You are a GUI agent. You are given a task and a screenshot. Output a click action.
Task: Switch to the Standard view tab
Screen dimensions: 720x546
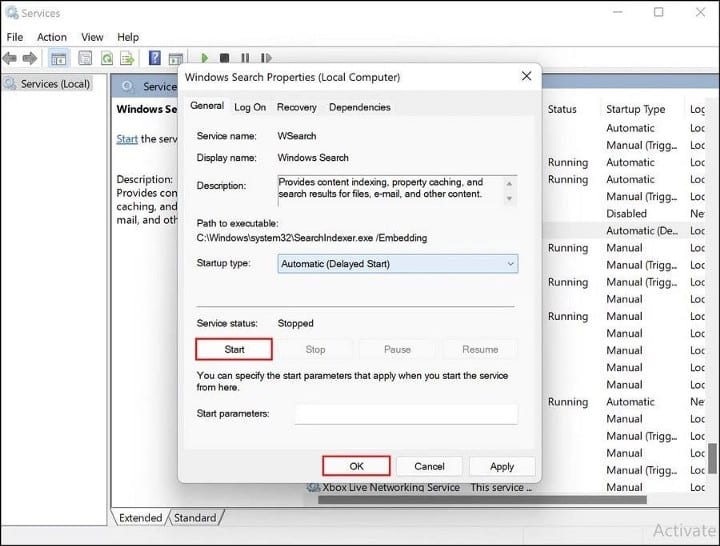(195, 518)
